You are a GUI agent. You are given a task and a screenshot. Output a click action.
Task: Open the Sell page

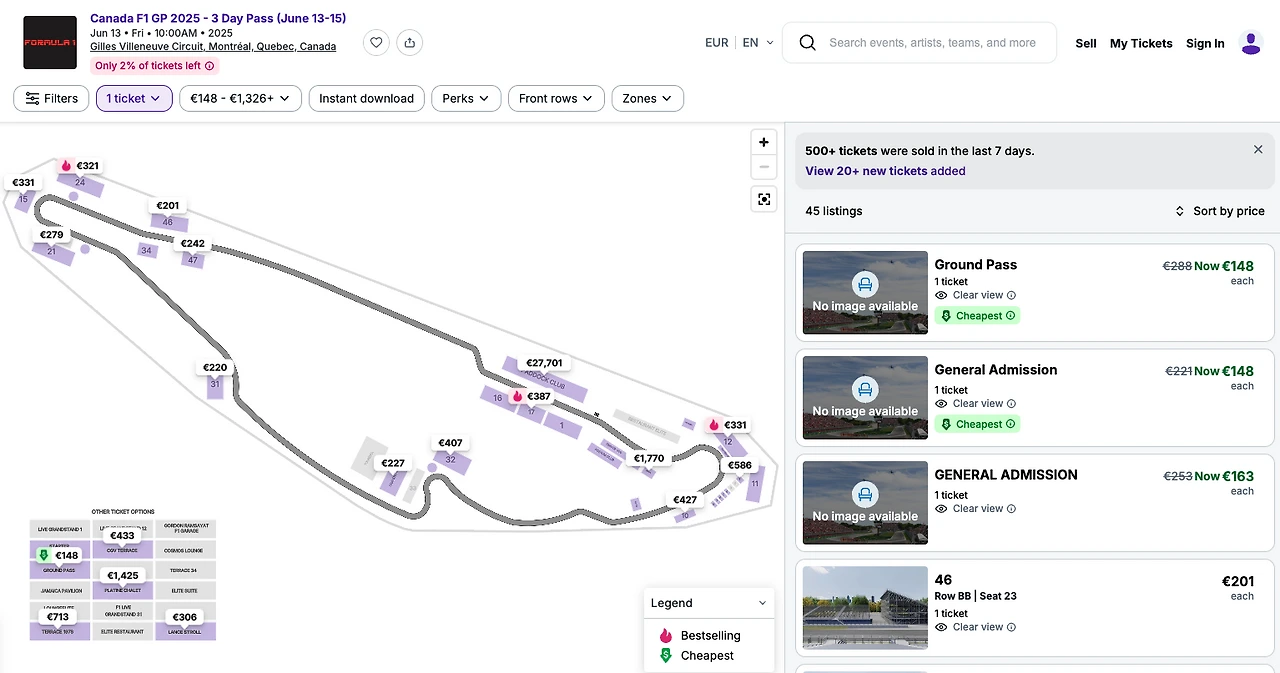pos(1086,43)
